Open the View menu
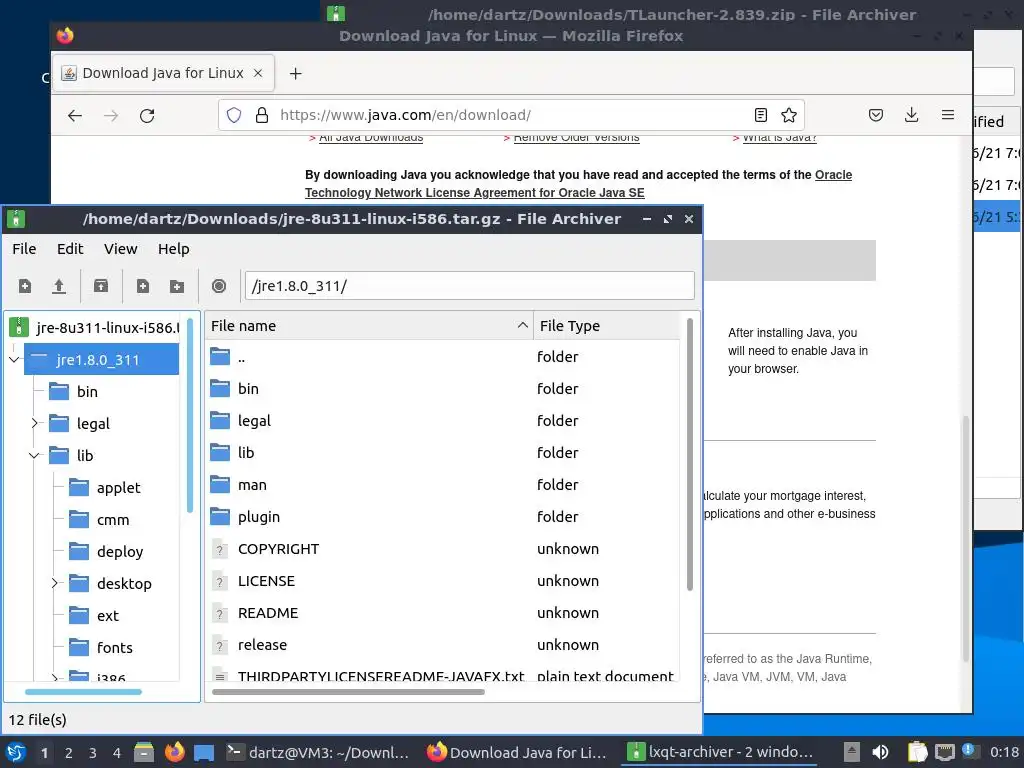This screenshot has width=1024, height=768. click(x=121, y=249)
